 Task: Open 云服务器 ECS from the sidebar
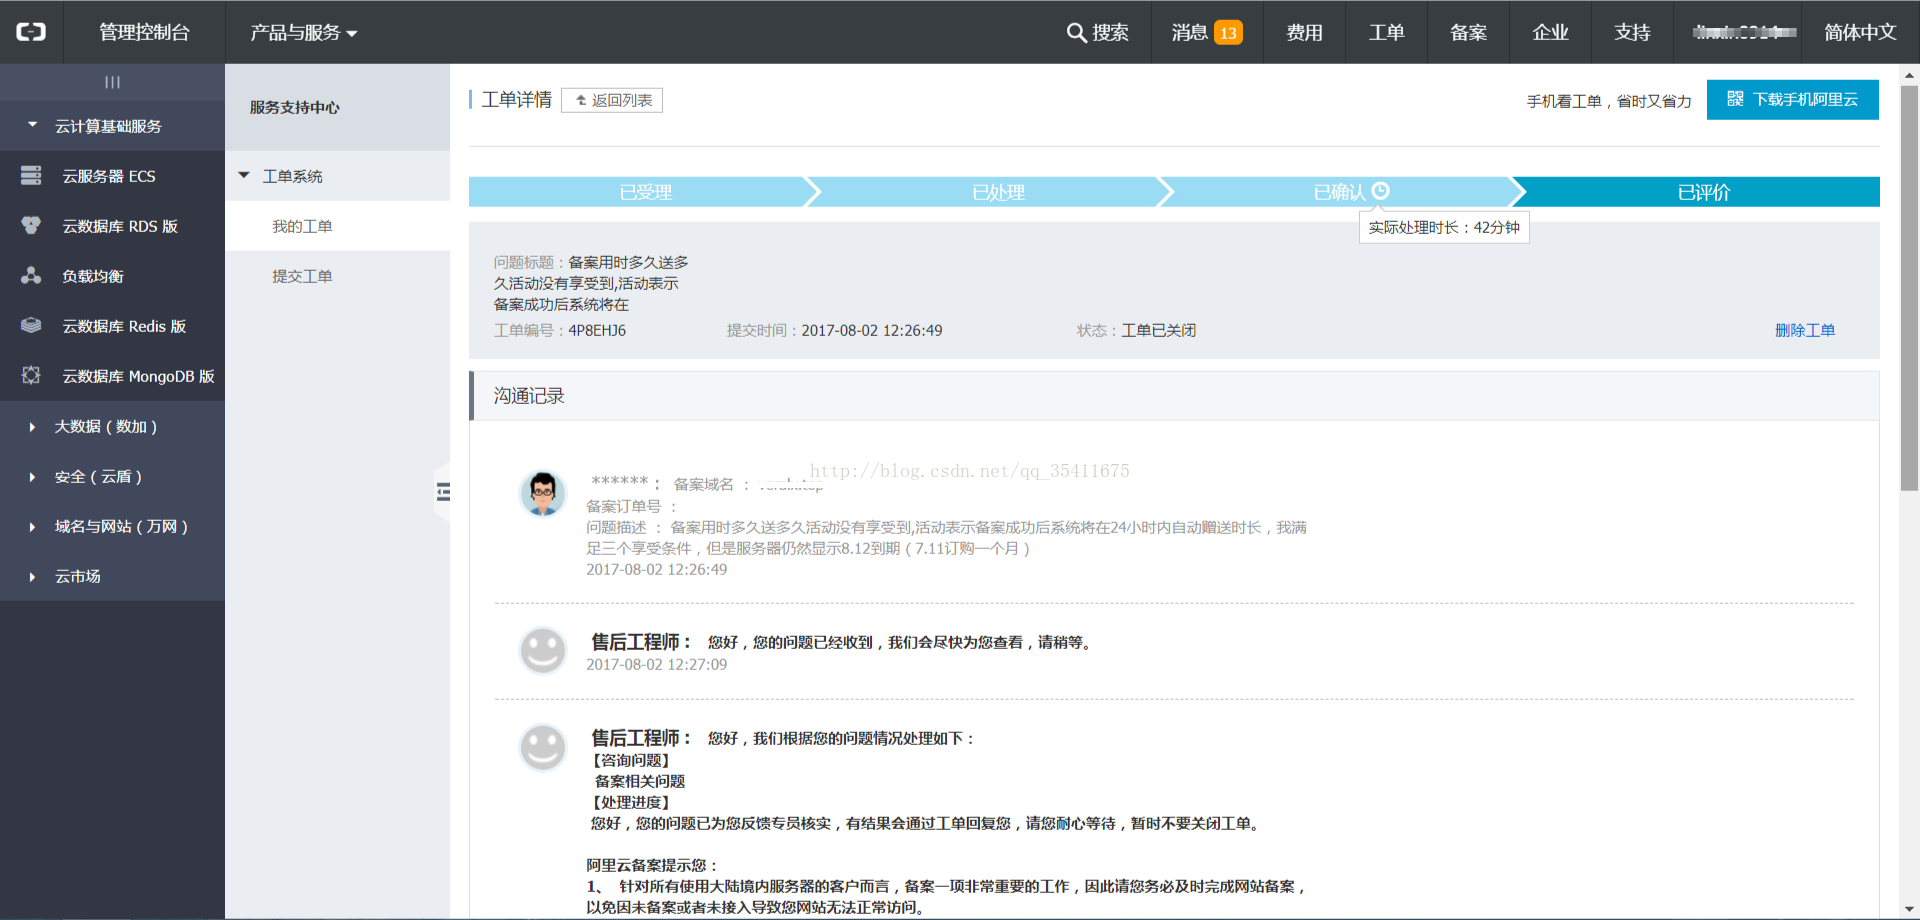click(x=112, y=176)
